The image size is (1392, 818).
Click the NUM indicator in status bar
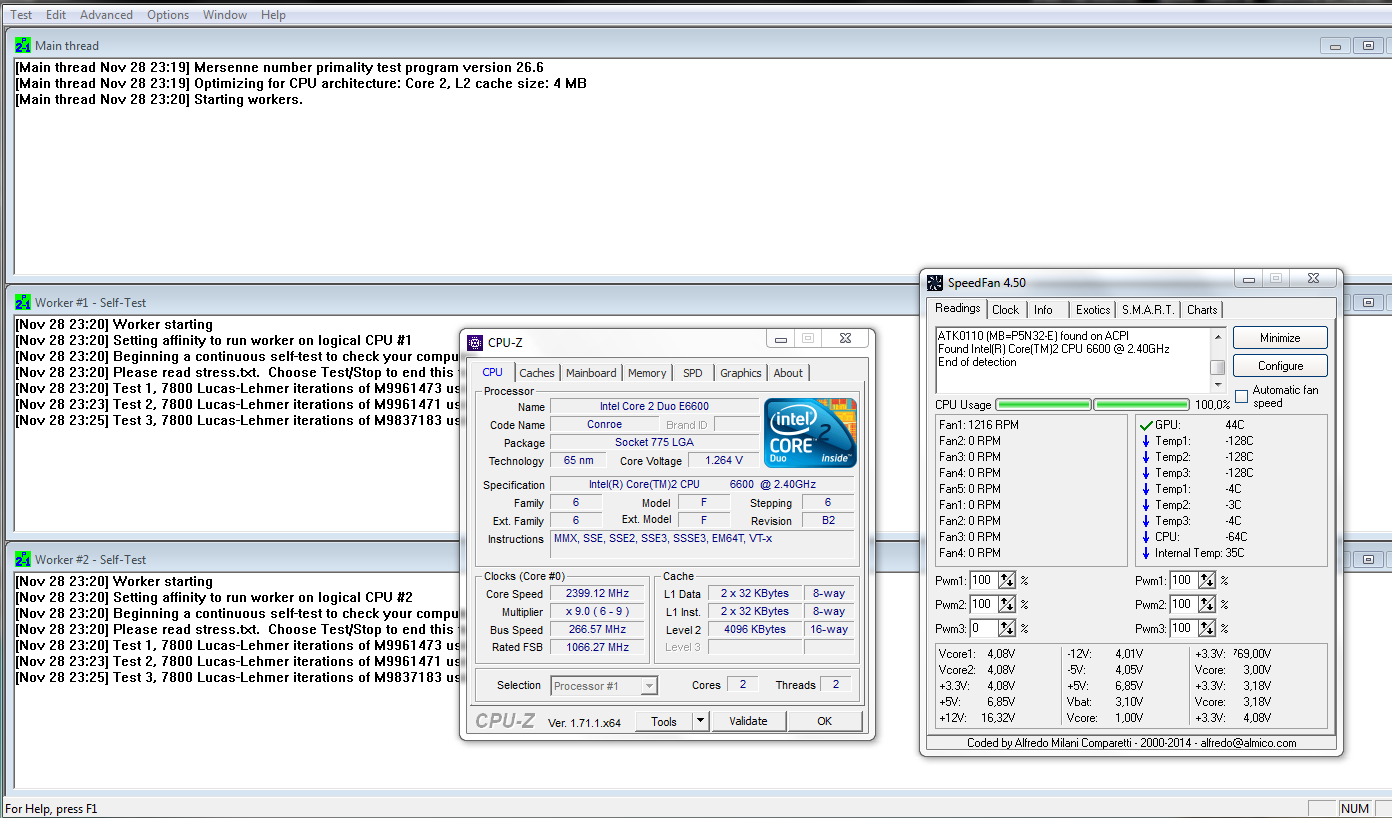(1354, 809)
